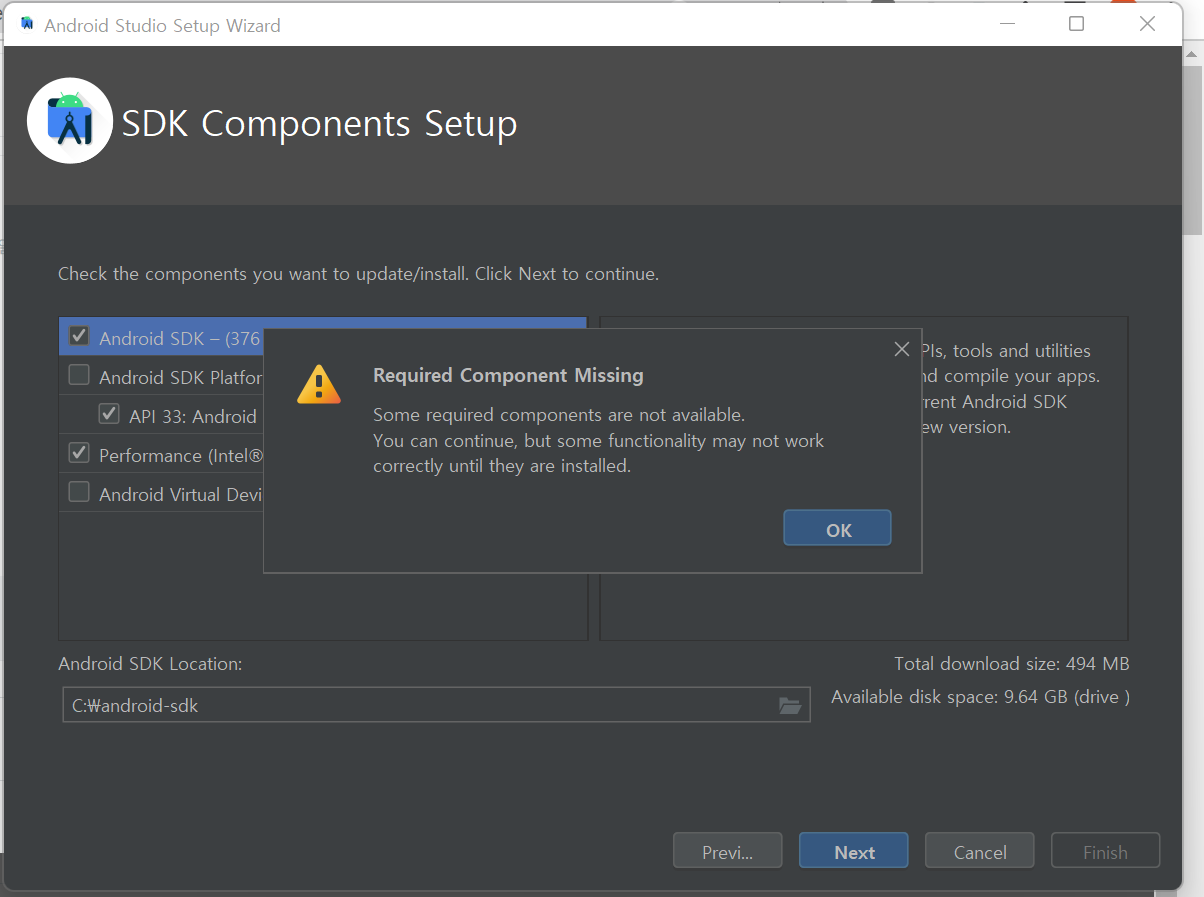
Task: Uncheck the Performance (Intel) checkbox
Action: point(79,453)
